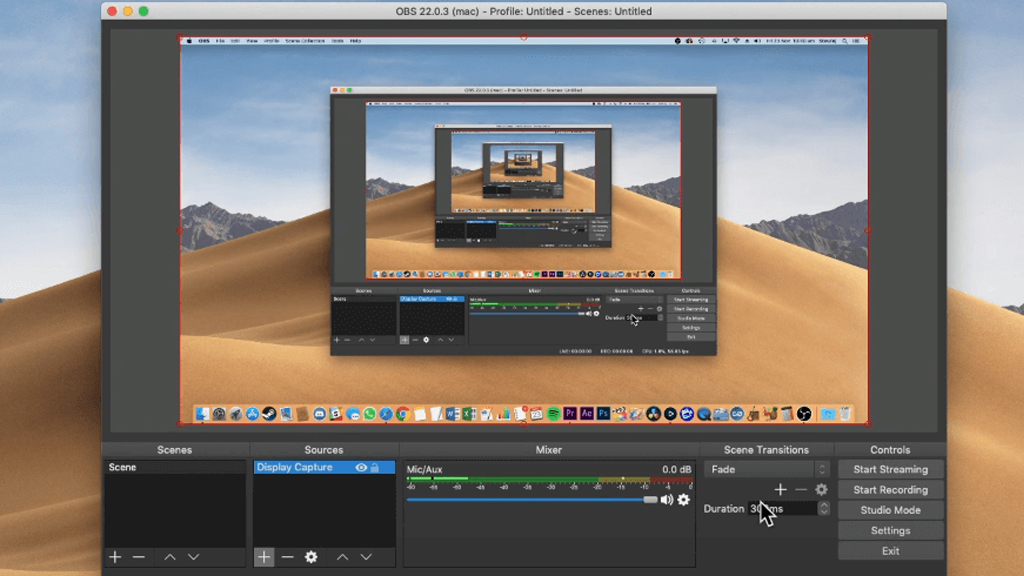Viewport: 1024px width, 576px height.
Task: Open source properties via the Sources gear icon
Action: tap(311, 557)
